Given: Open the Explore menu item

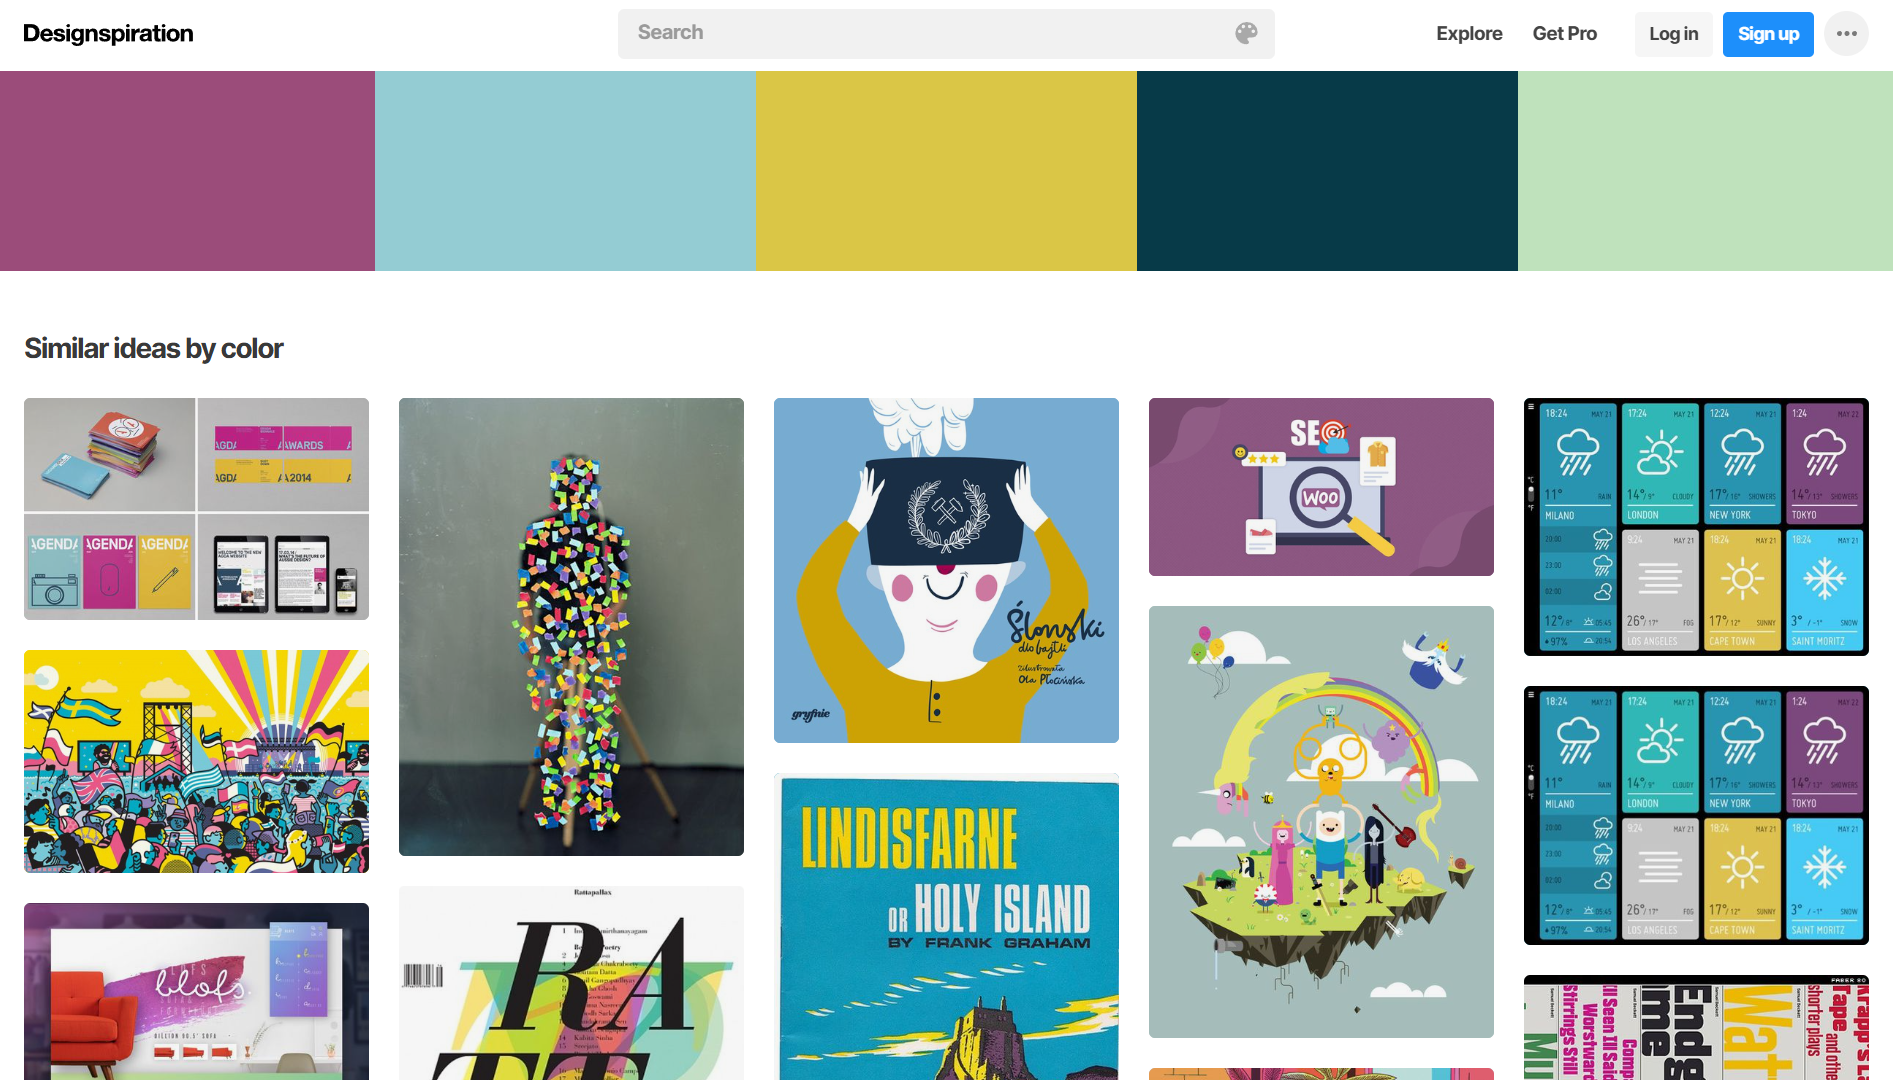Looking at the screenshot, I should pyautogui.click(x=1469, y=34).
